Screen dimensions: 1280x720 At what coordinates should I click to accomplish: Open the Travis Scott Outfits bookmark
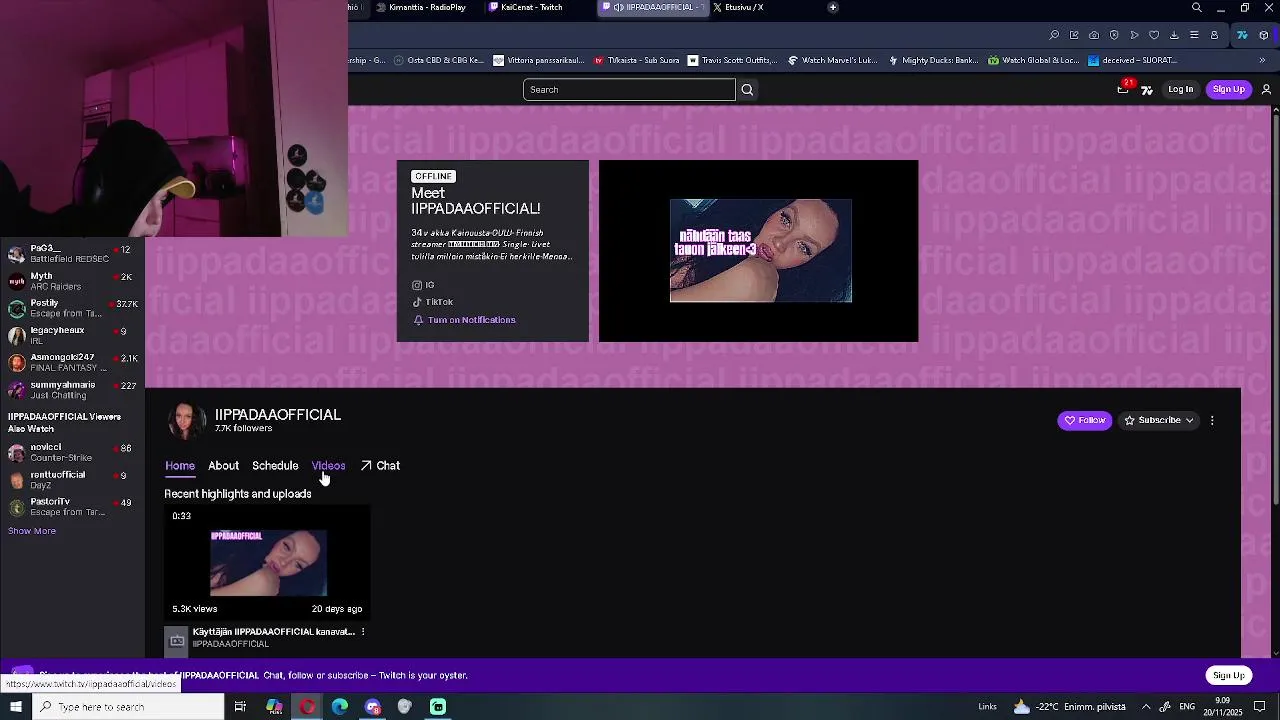coord(732,60)
